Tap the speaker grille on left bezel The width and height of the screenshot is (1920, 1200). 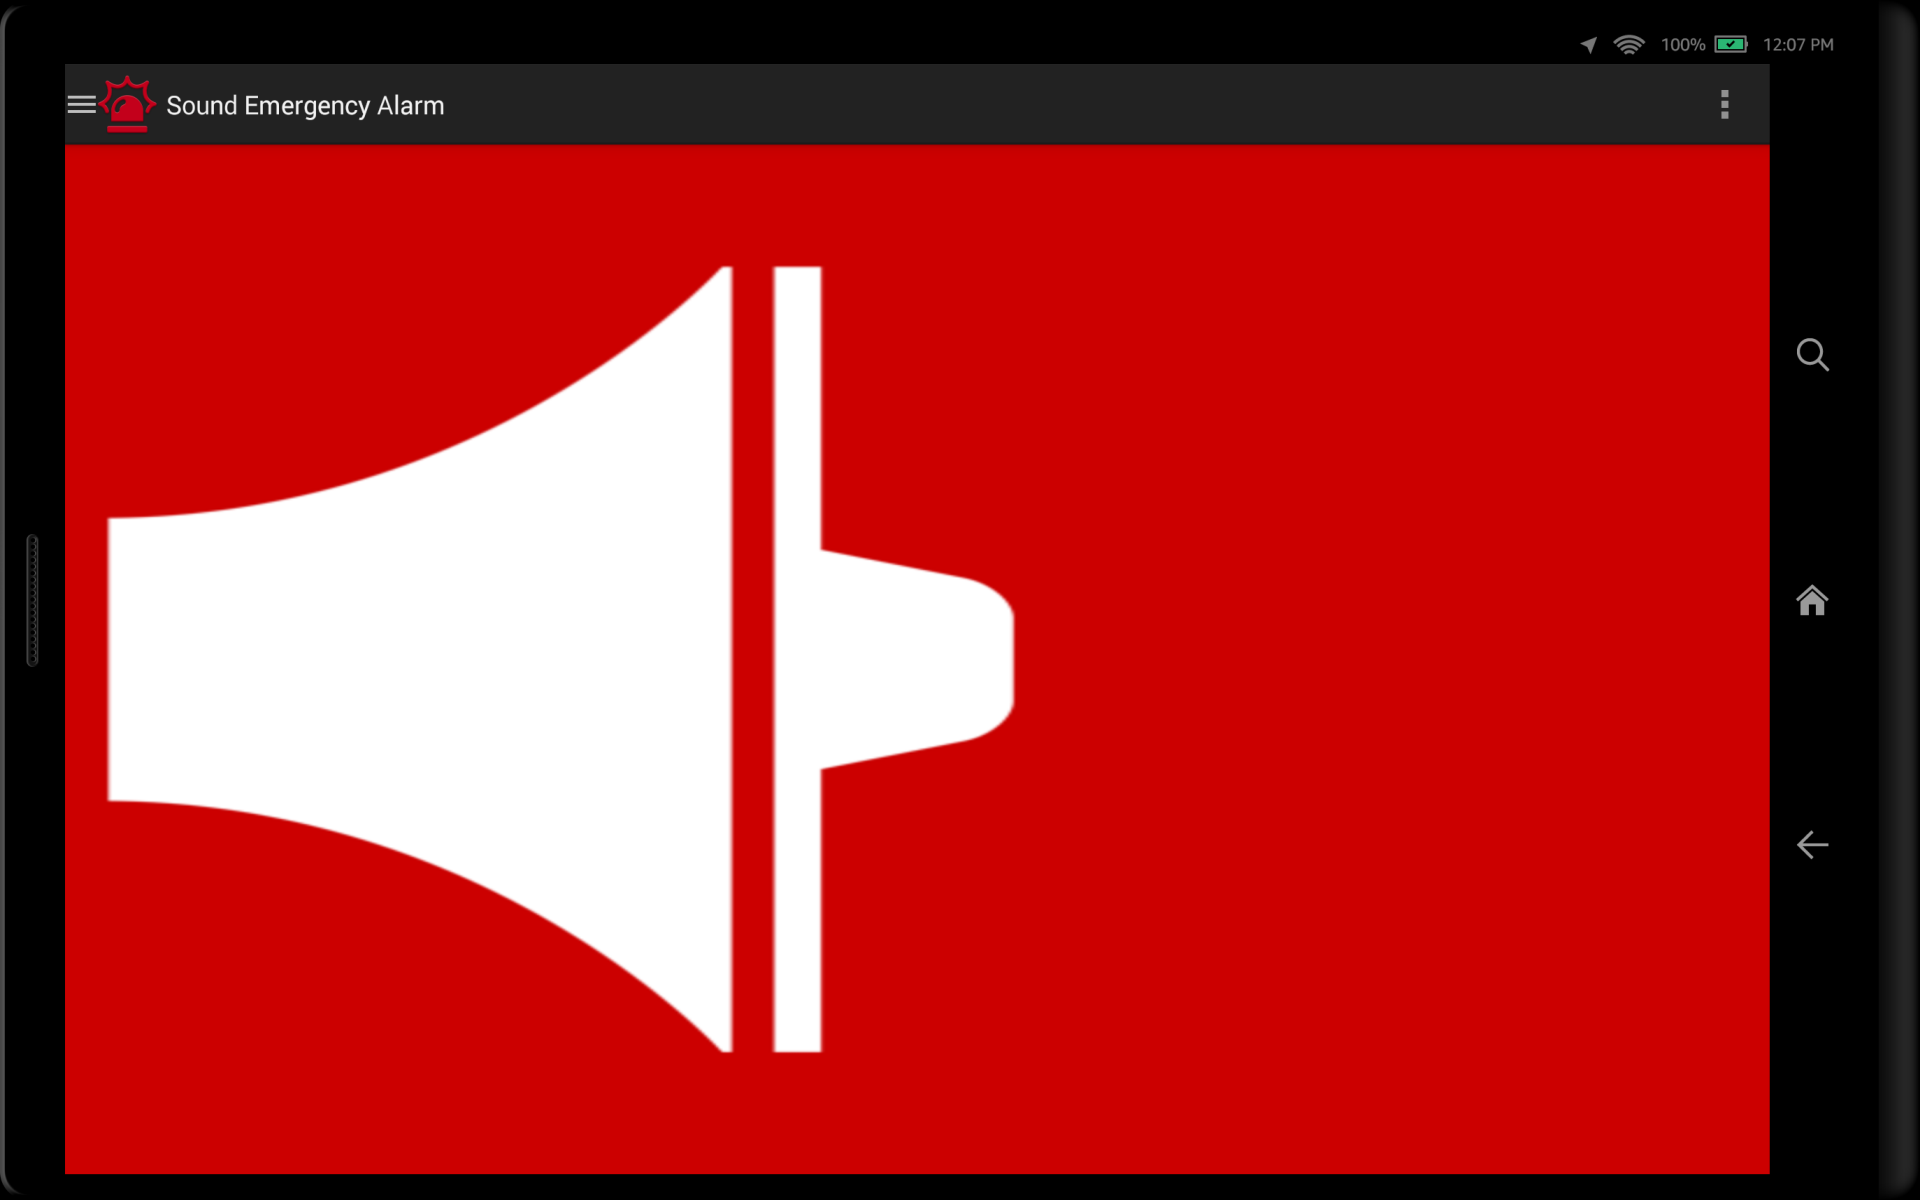click(x=32, y=600)
